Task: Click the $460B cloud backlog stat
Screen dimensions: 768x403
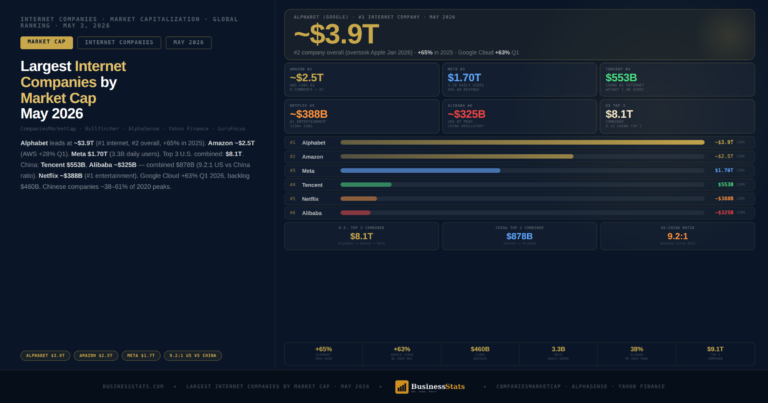Action: pos(480,354)
